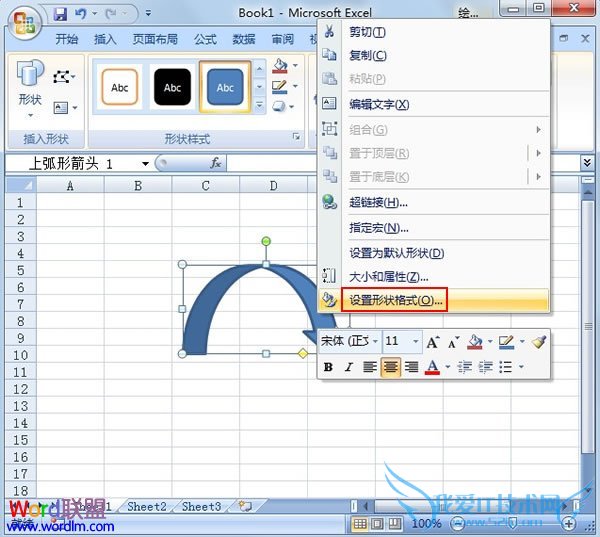Save the workbook with the floppy icon
The image size is (600, 537).
[x=60, y=14]
